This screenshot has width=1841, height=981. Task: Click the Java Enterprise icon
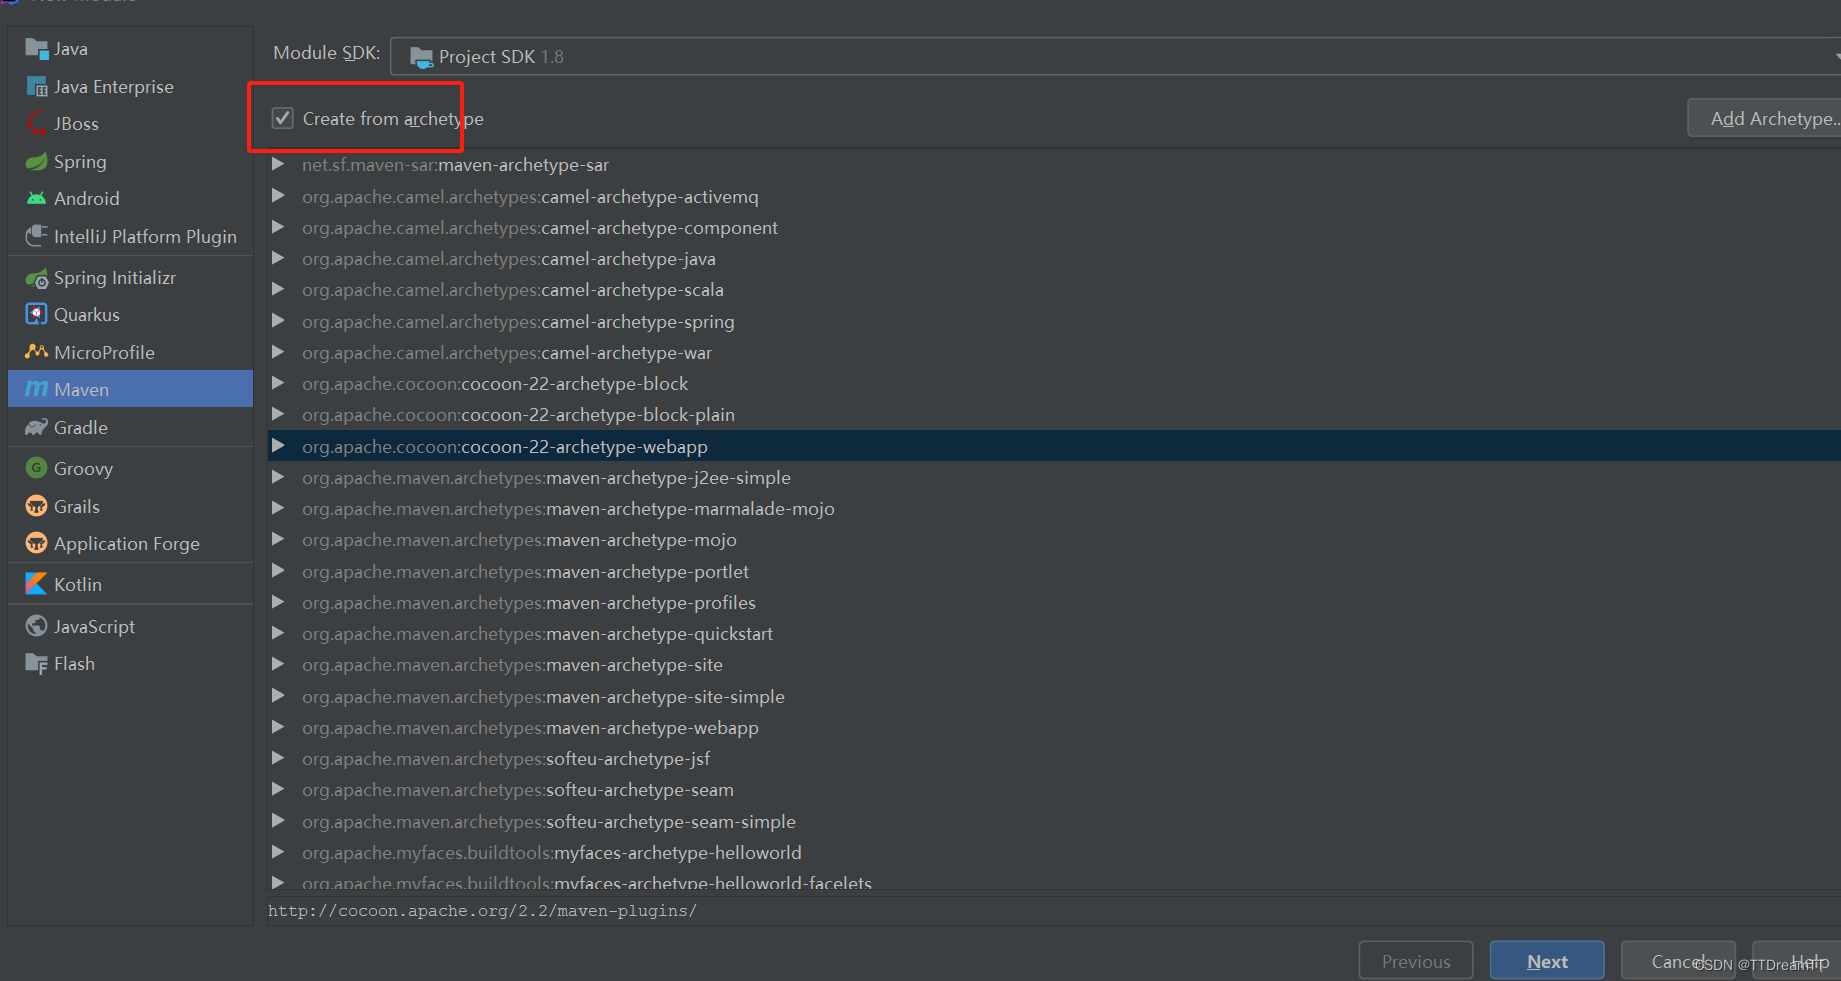(x=37, y=87)
